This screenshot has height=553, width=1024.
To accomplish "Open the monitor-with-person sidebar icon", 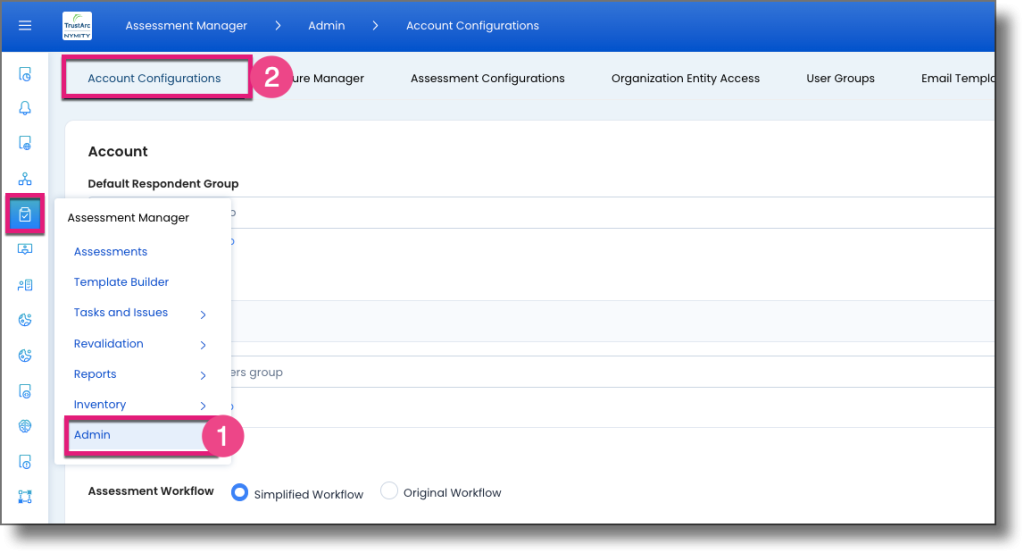I will 25,249.
